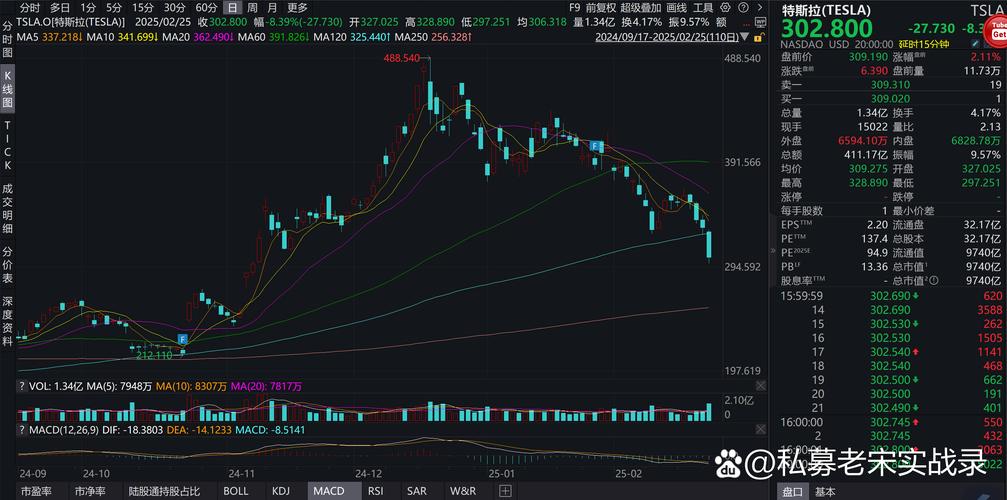Select the KDJ indicator tab
The height and width of the screenshot is (500, 1007).
coord(281,491)
